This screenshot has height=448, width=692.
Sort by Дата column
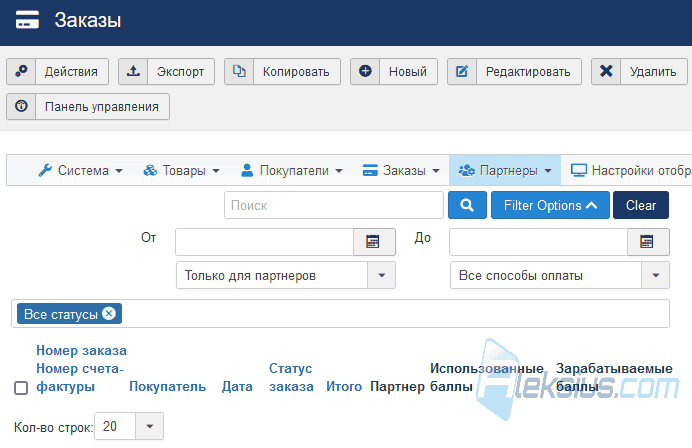tap(237, 387)
